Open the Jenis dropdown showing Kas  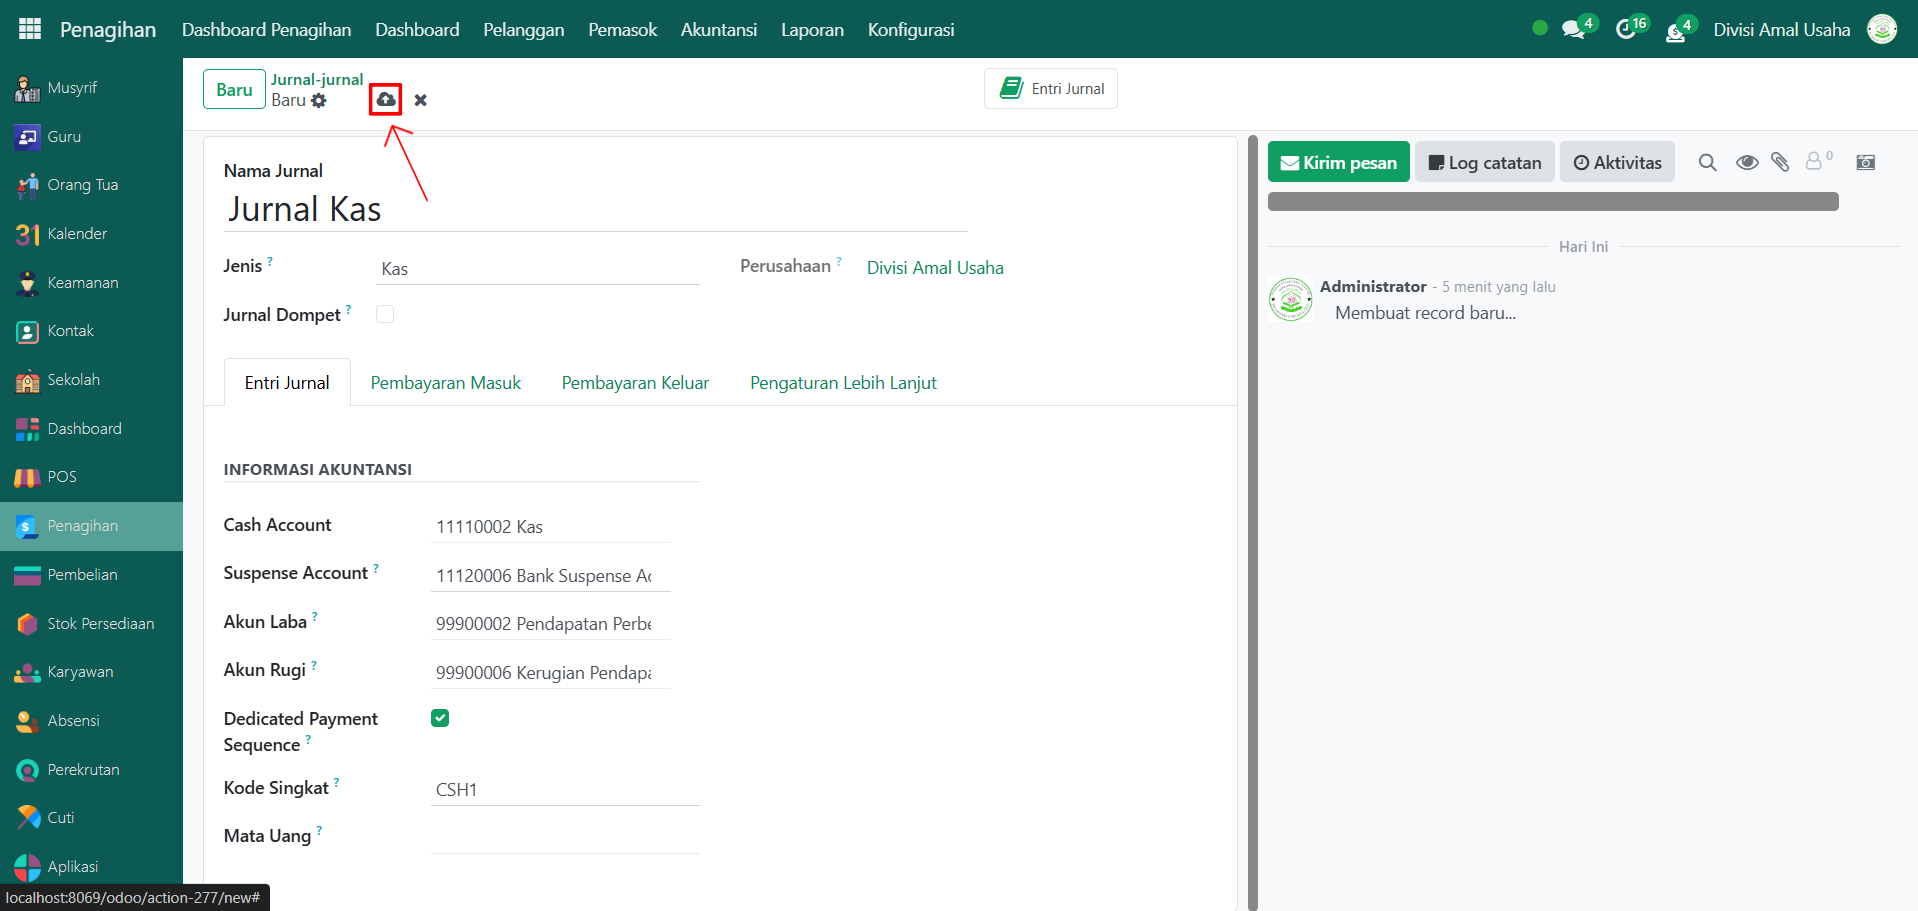(x=537, y=269)
